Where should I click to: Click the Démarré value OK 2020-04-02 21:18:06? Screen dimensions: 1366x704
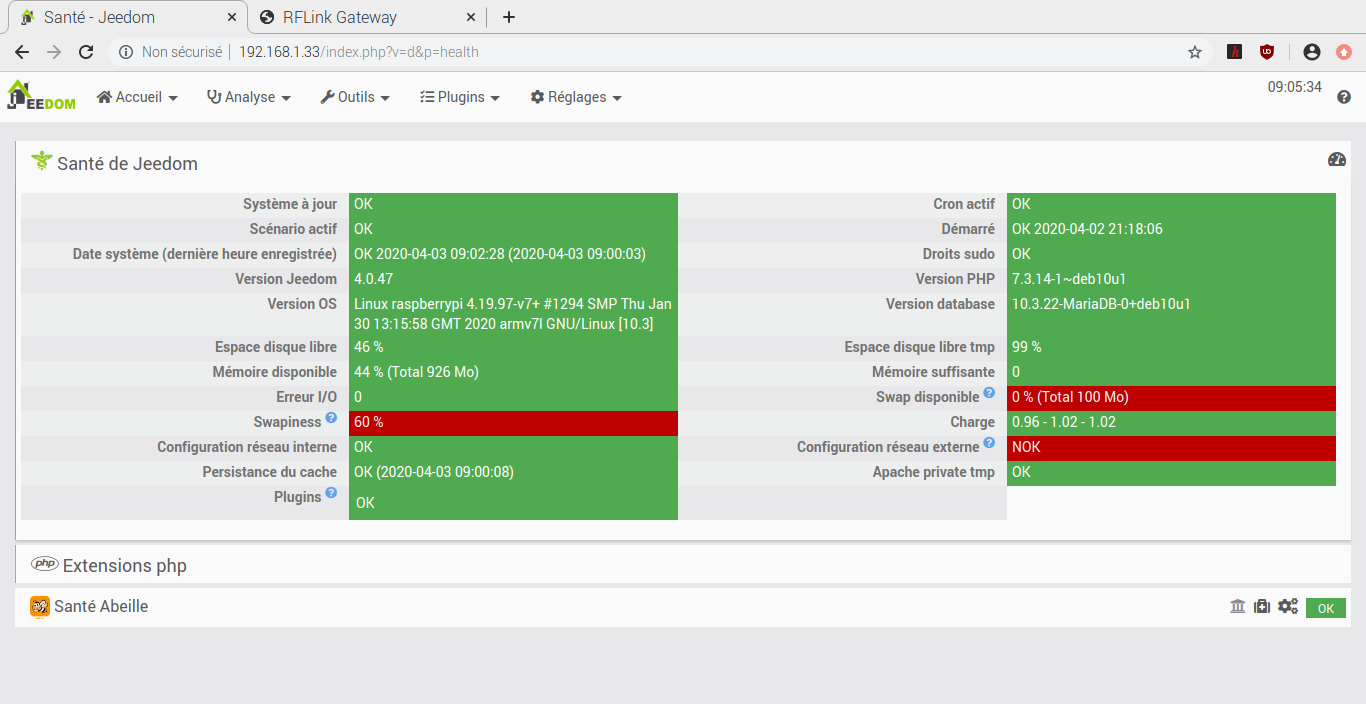click(x=1087, y=229)
